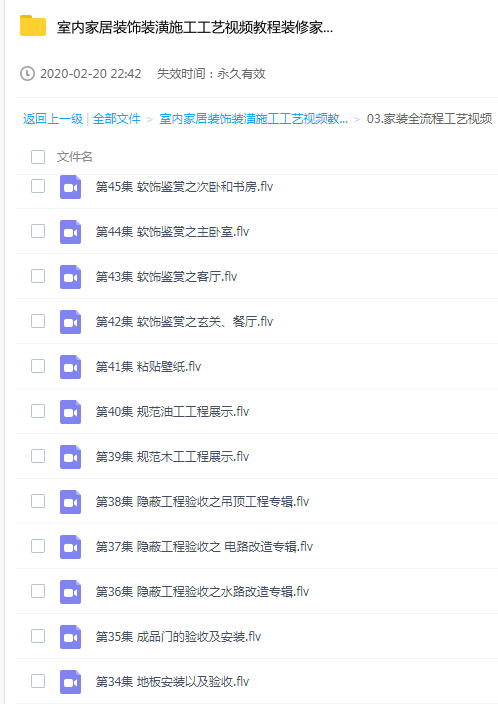Click video icon beside 第43集 软饰鉴赏之客厅
The image size is (498, 704).
coord(71,277)
